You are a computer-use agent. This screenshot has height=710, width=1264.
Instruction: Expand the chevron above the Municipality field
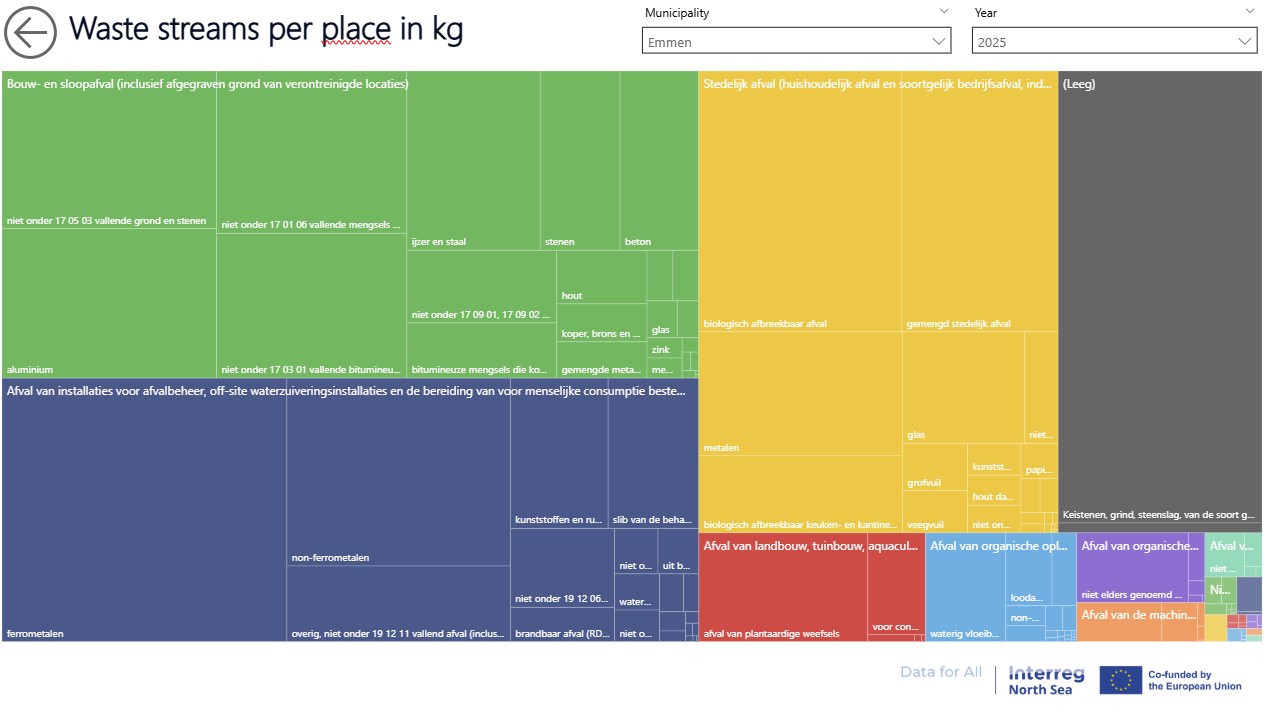[944, 11]
